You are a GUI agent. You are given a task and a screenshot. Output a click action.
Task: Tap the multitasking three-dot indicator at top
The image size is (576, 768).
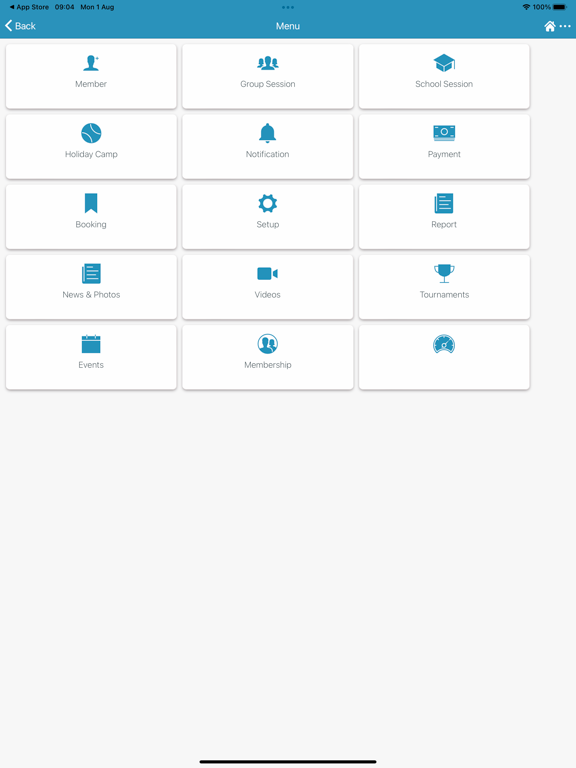point(288,7)
